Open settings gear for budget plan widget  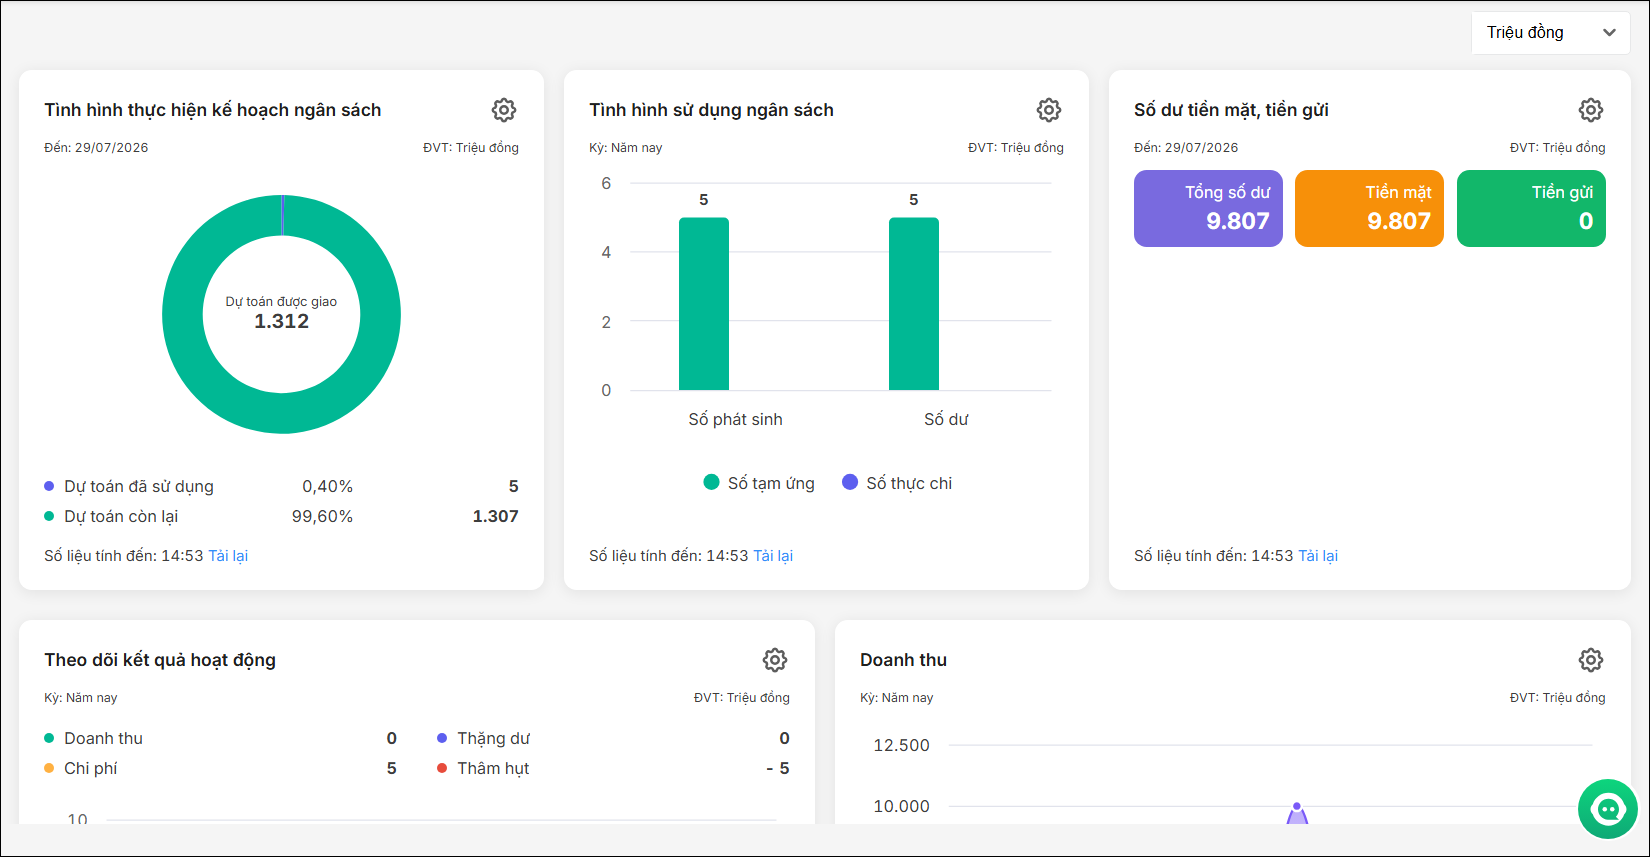504,110
